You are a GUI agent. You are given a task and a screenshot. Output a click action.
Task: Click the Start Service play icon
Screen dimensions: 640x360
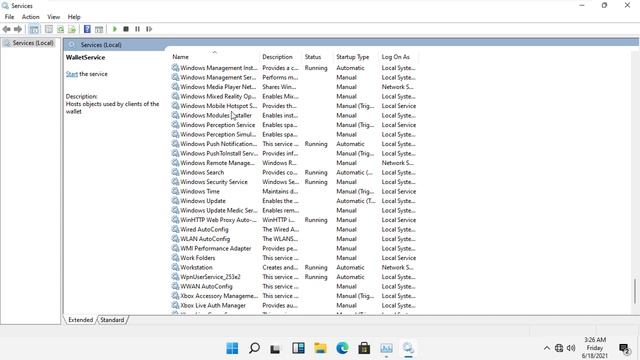point(115,29)
